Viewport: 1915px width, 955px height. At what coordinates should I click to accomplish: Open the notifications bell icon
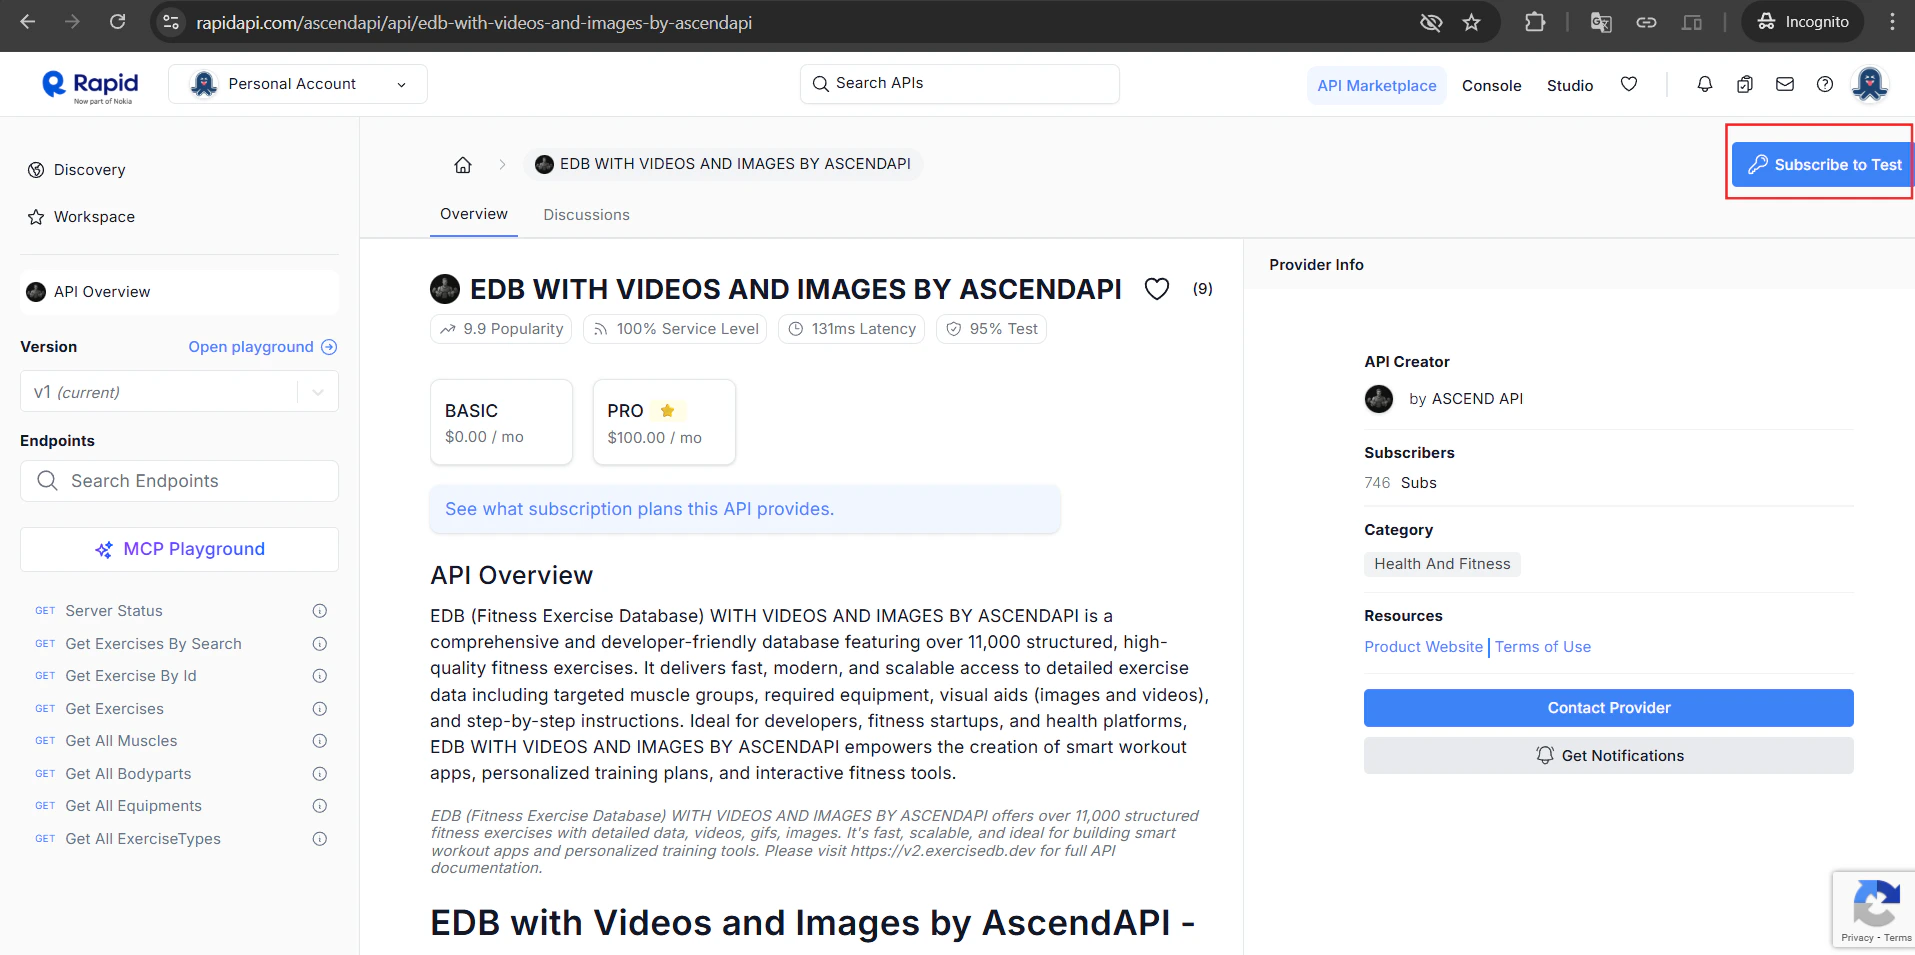point(1705,84)
